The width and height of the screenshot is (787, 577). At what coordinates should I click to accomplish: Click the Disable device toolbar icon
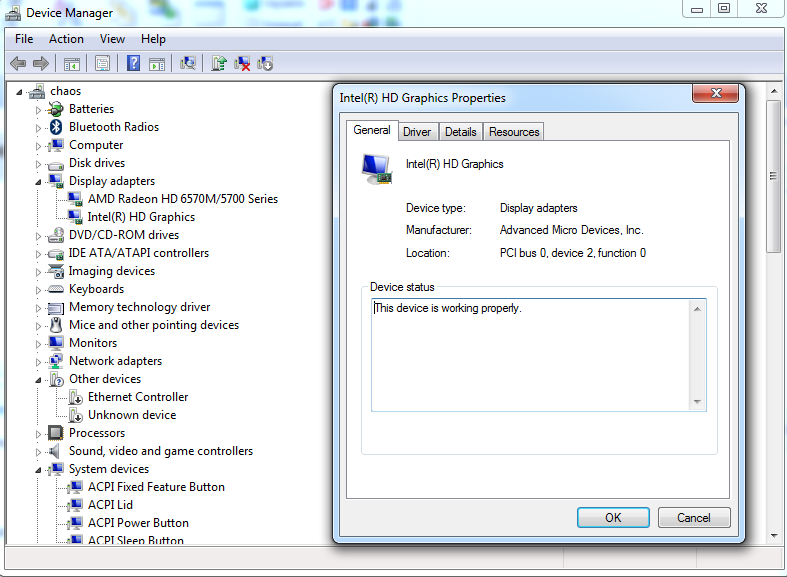click(265, 63)
